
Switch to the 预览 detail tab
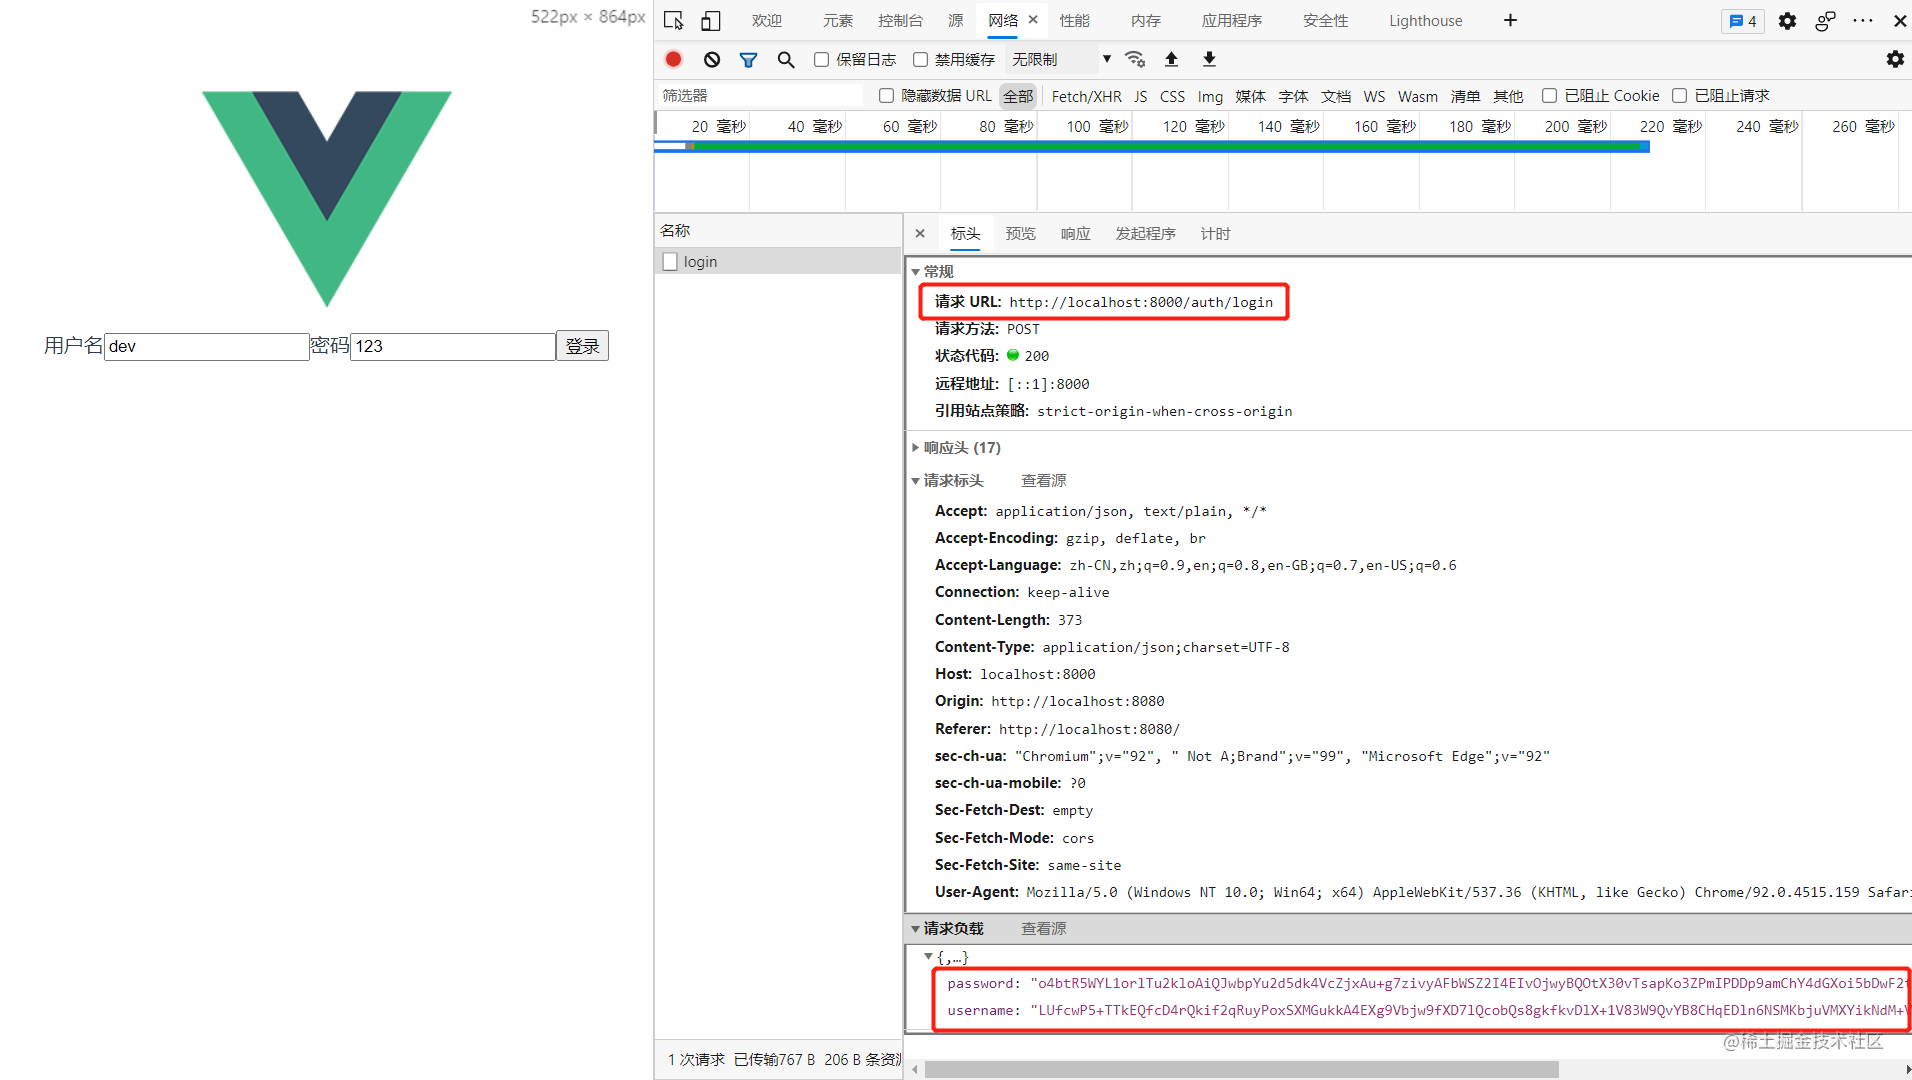(x=1021, y=234)
